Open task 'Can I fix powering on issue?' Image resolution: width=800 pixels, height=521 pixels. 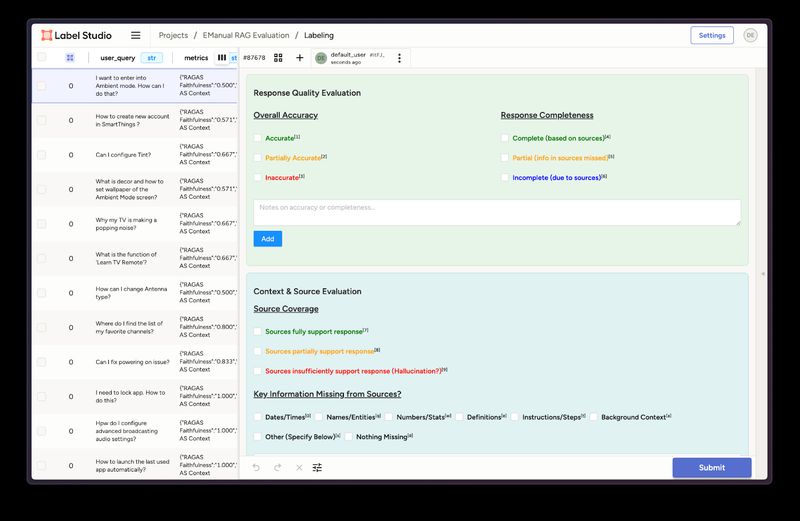[x=133, y=362]
